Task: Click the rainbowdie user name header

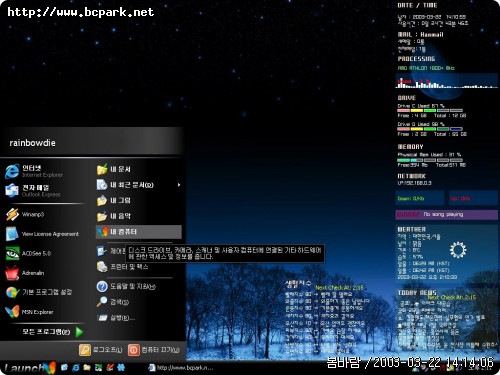Action: [x=32, y=143]
